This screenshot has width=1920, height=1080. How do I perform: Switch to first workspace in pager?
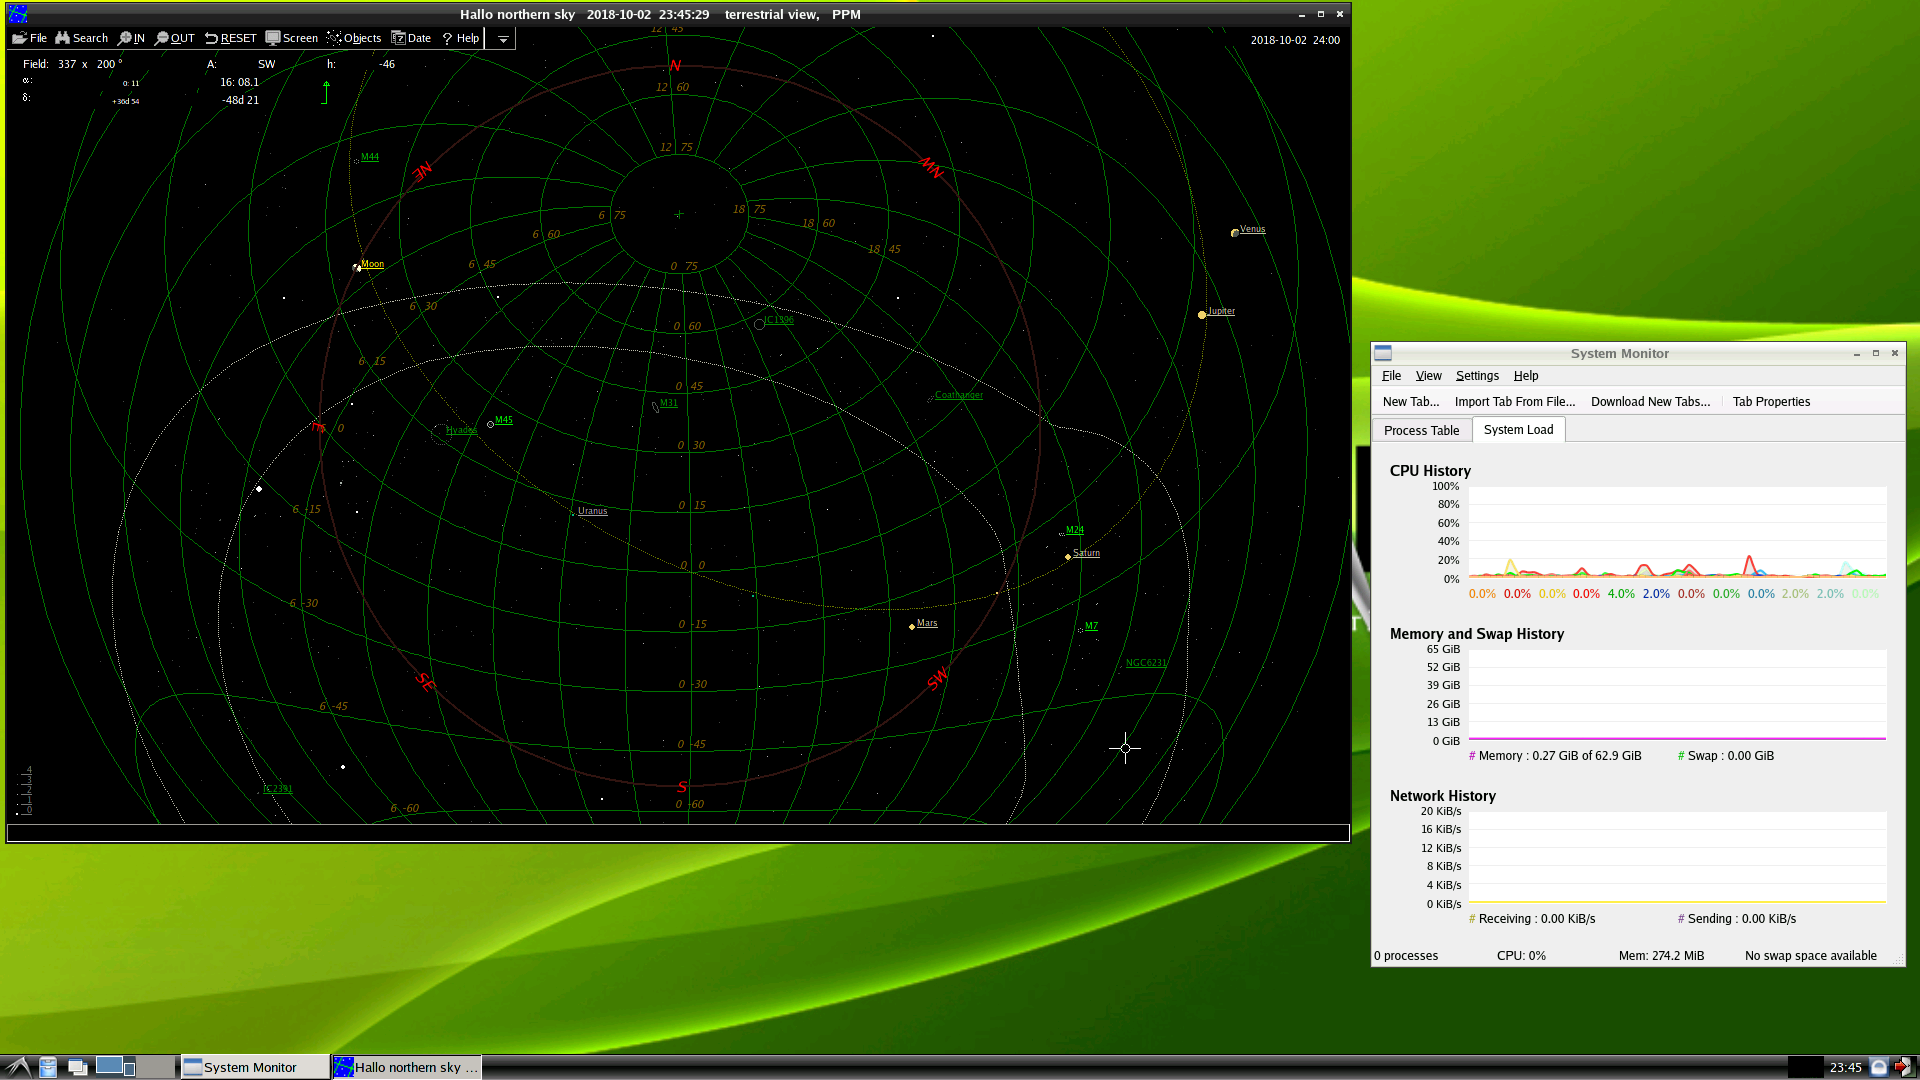(115, 1066)
